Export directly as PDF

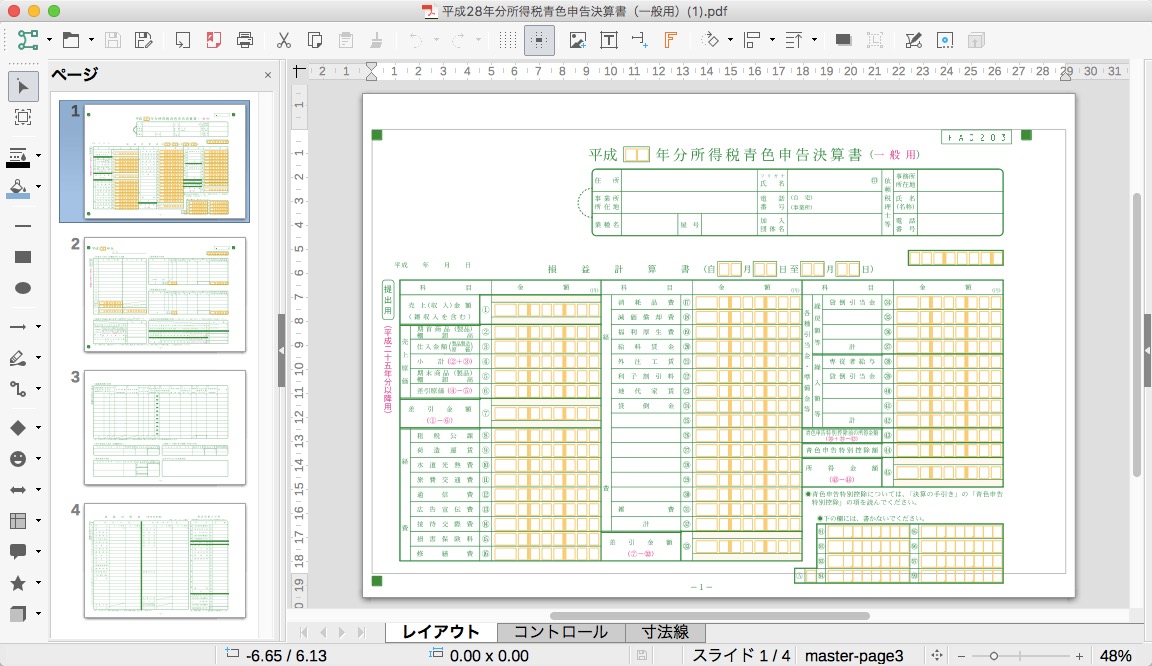pyautogui.click(x=214, y=40)
